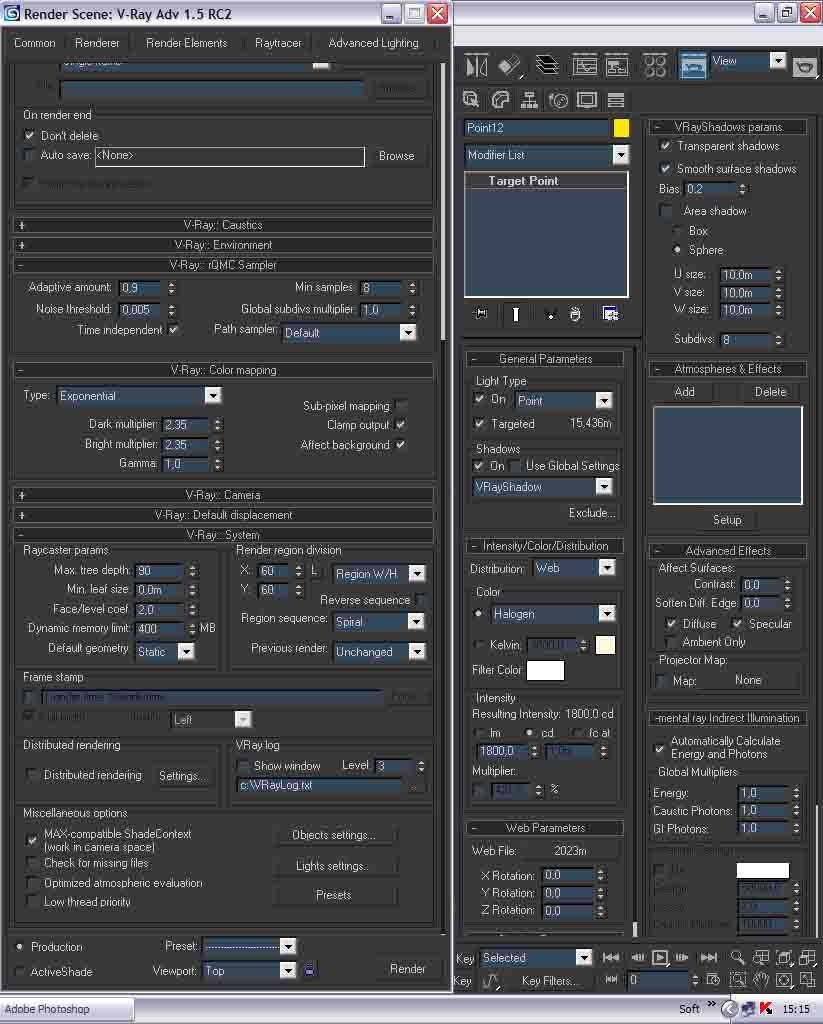823x1024 pixels.
Task: Open the Layer Manager icon
Action: tap(547, 65)
